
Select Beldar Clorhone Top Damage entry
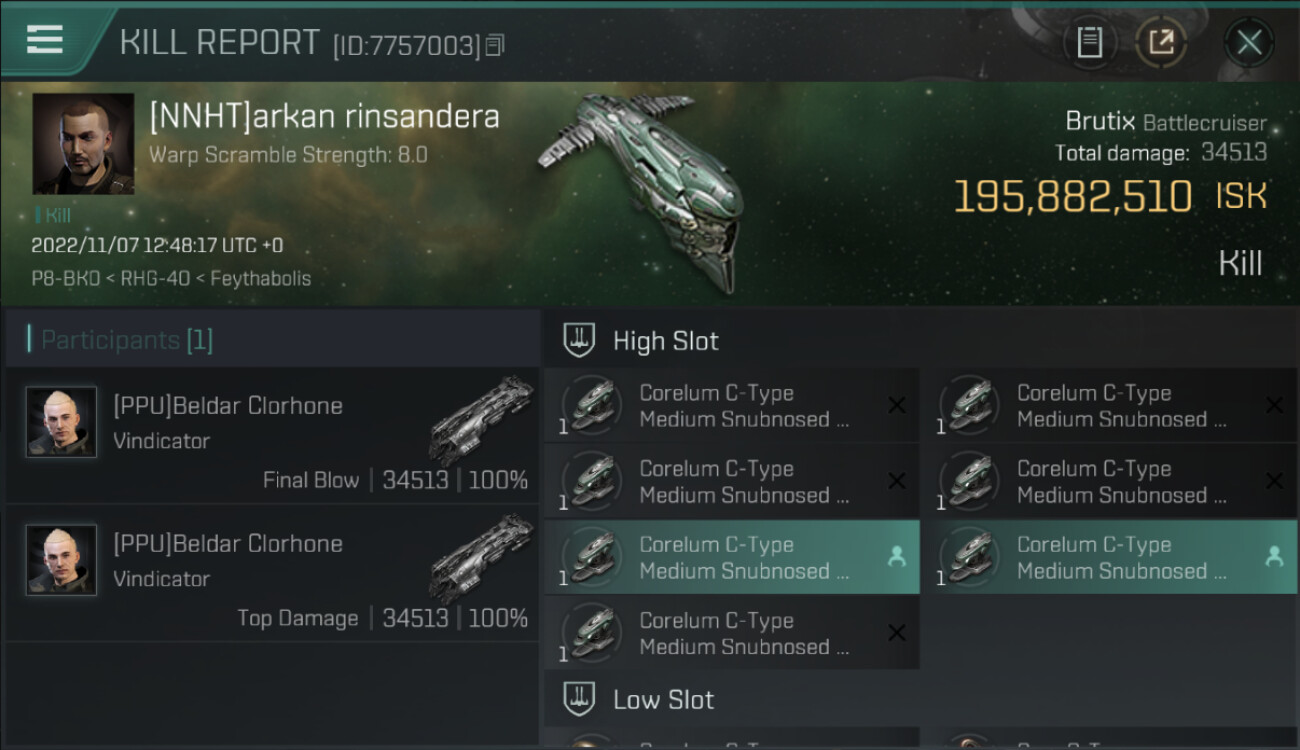[272, 574]
